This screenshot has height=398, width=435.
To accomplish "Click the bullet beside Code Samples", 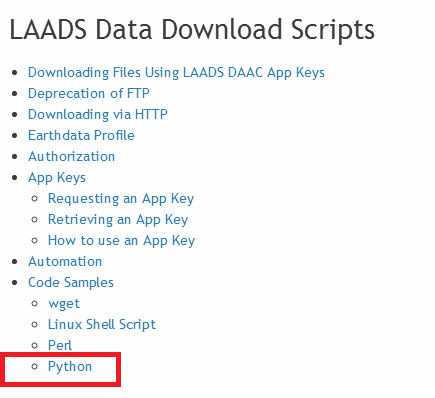I will click(x=14, y=283).
